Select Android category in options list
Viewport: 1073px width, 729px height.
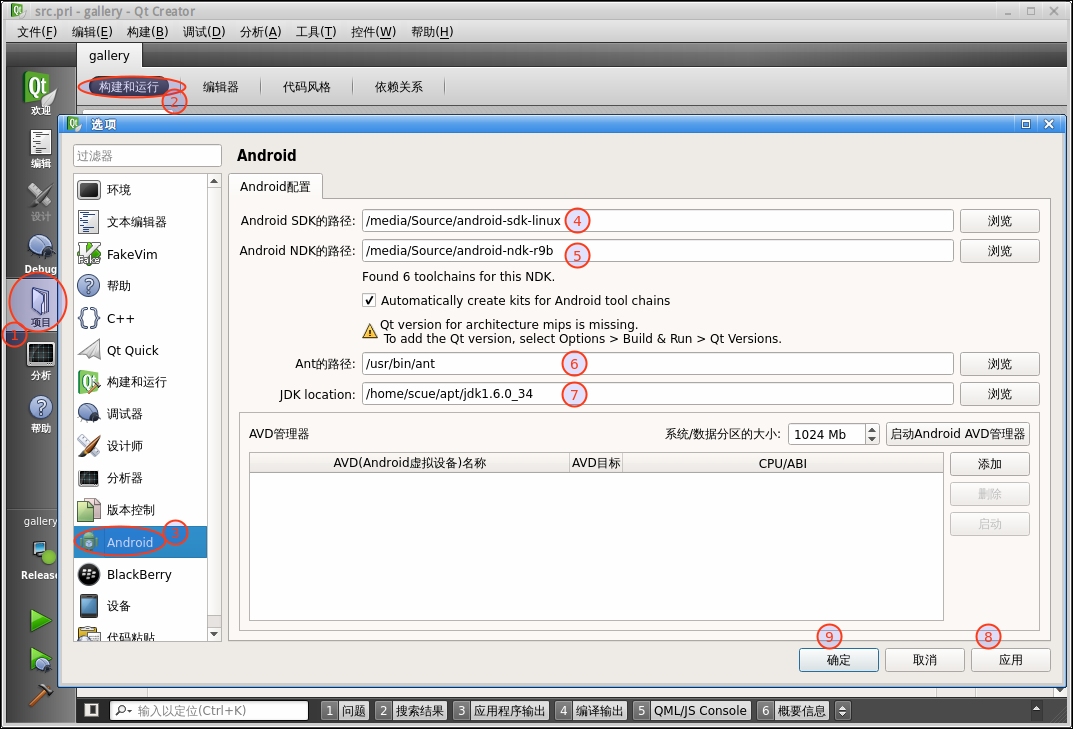pos(140,542)
